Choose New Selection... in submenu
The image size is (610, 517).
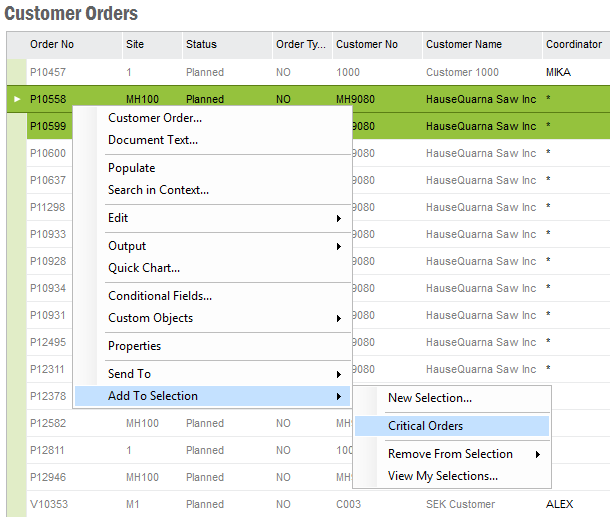[x=430, y=398]
